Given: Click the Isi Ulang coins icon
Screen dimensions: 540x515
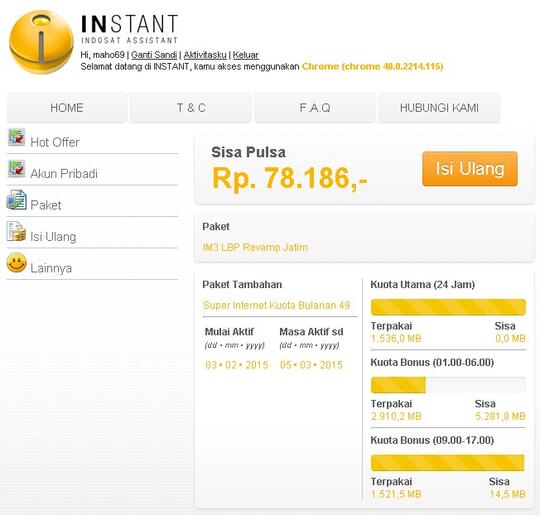Looking at the screenshot, I should tap(17, 231).
